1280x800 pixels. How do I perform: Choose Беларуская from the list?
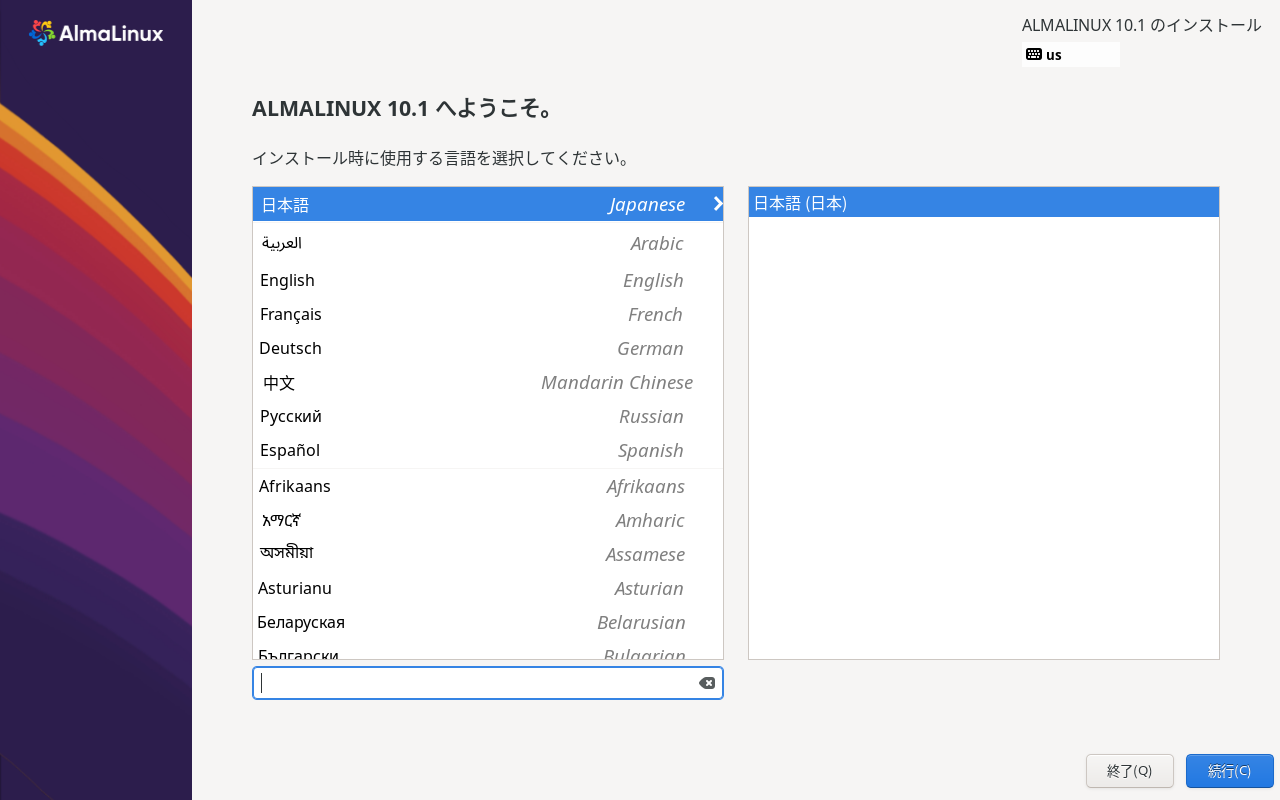click(487, 622)
